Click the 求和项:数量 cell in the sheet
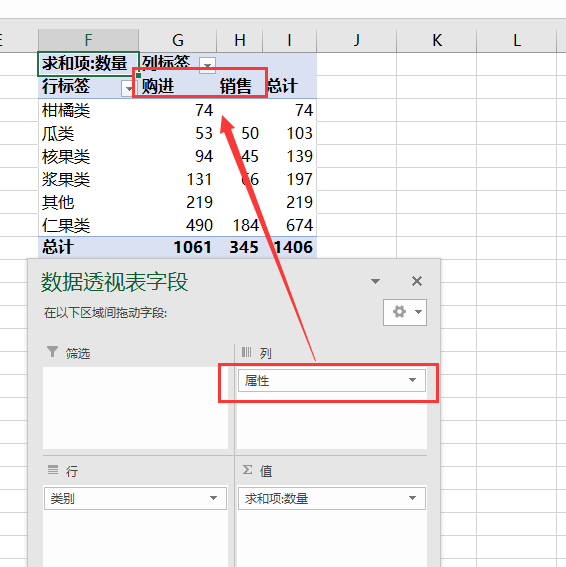The image size is (566, 567). (x=88, y=64)
